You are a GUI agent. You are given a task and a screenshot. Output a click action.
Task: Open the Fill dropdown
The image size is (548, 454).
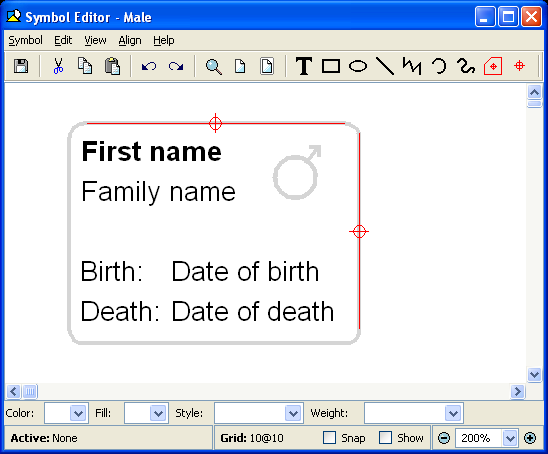(x=158, y=413)
